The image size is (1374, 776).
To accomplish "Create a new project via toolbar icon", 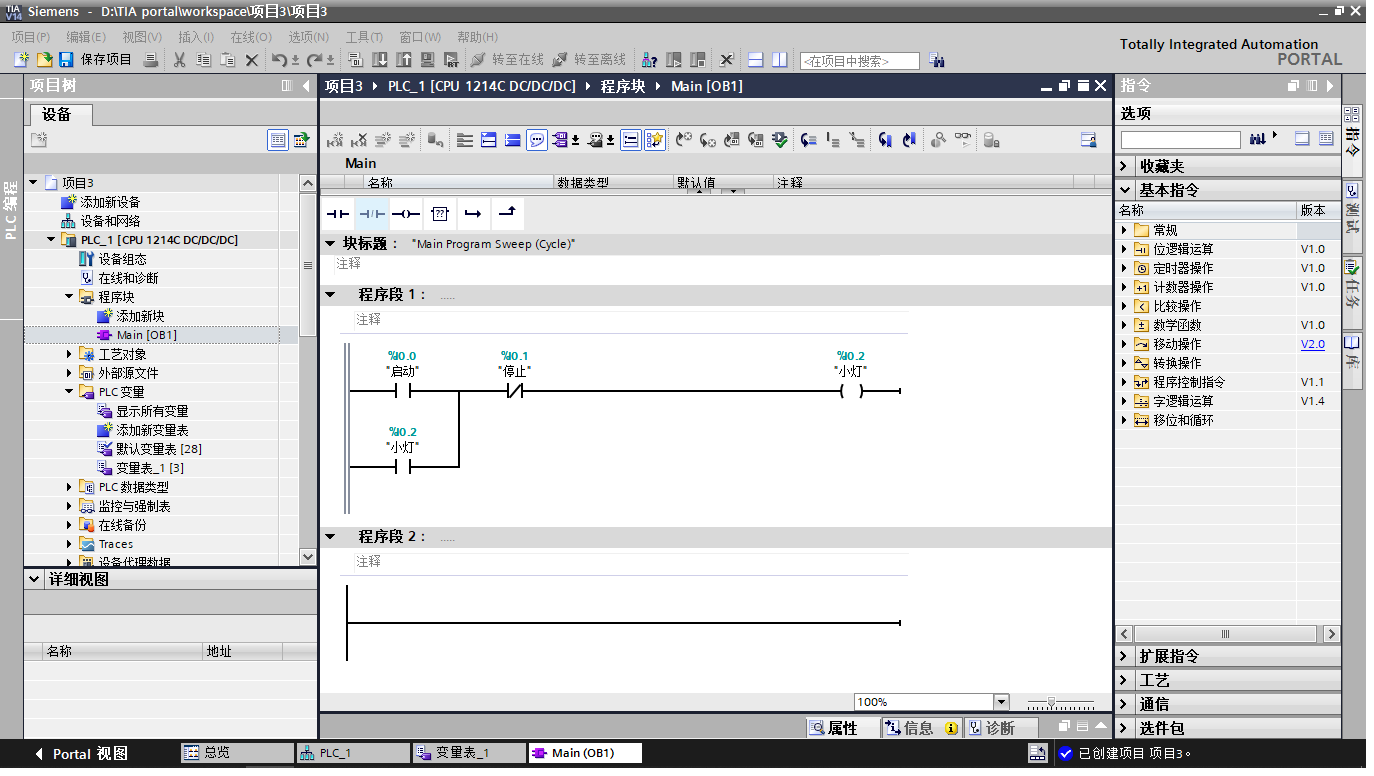I will (21, 60).
